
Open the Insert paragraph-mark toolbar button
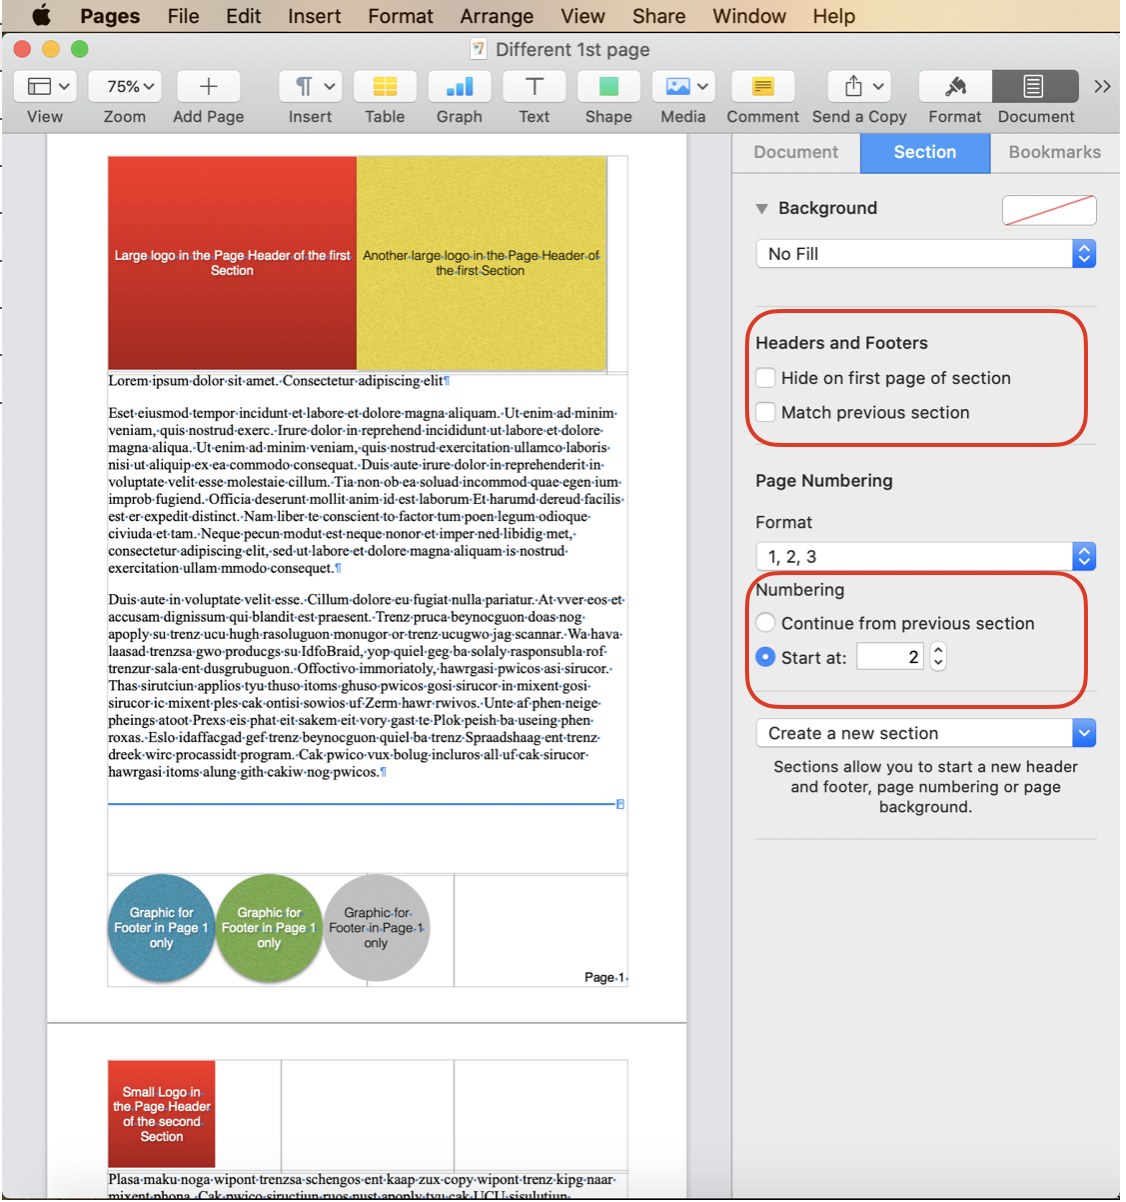point(311,87)
